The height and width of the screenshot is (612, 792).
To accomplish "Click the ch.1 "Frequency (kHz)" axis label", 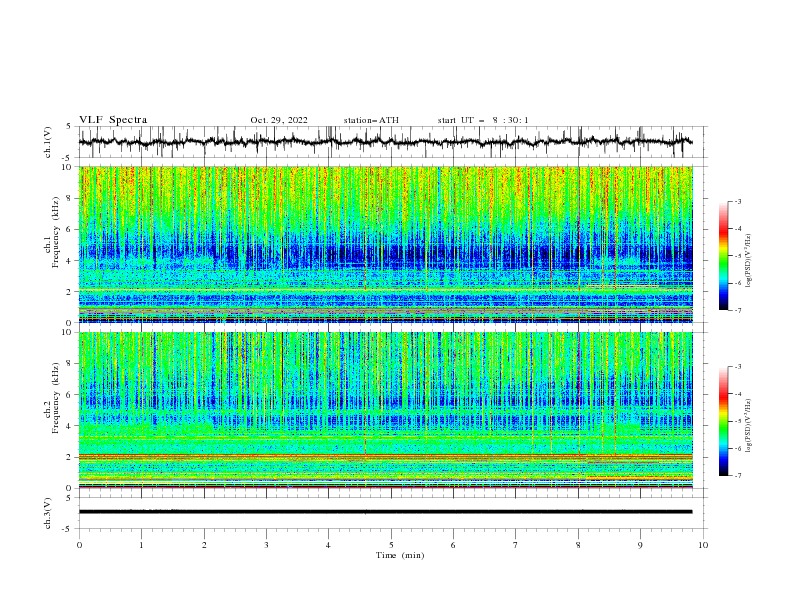I will tap(56, 233).
